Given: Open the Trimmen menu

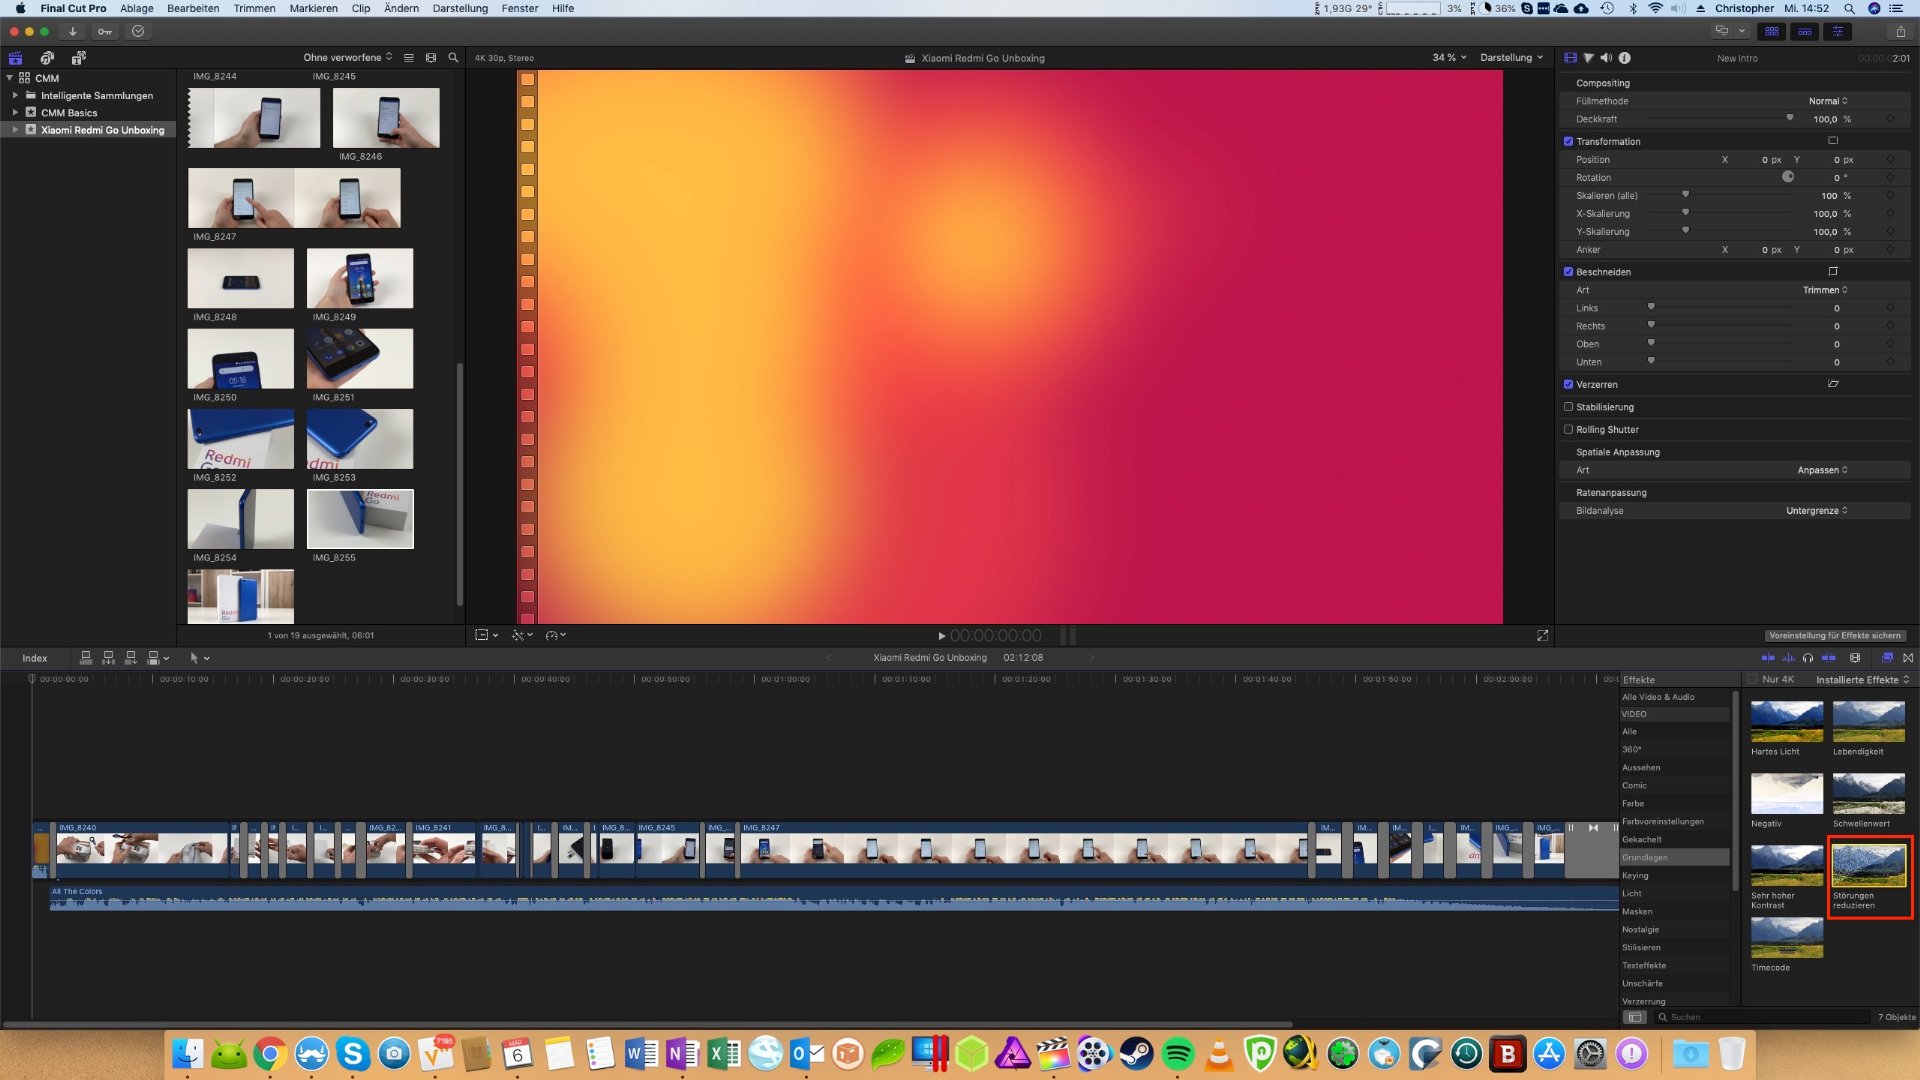Looking at the screenshot, I should click(254, 8).
